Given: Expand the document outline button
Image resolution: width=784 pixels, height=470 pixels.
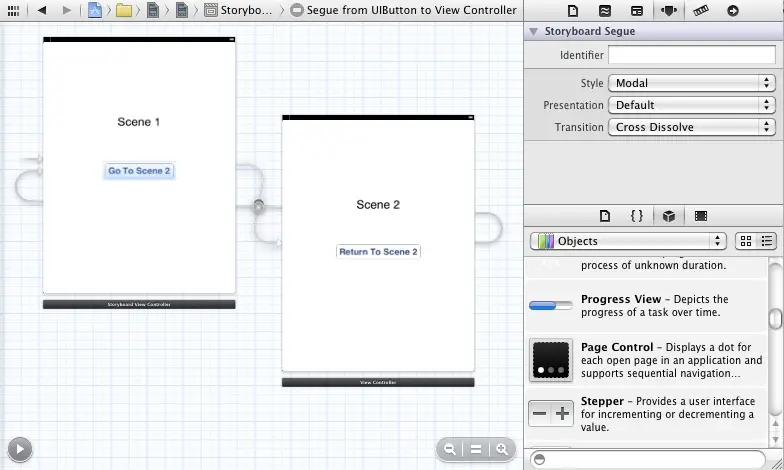Looking at the screenshot, I should (x=18, y=449).
